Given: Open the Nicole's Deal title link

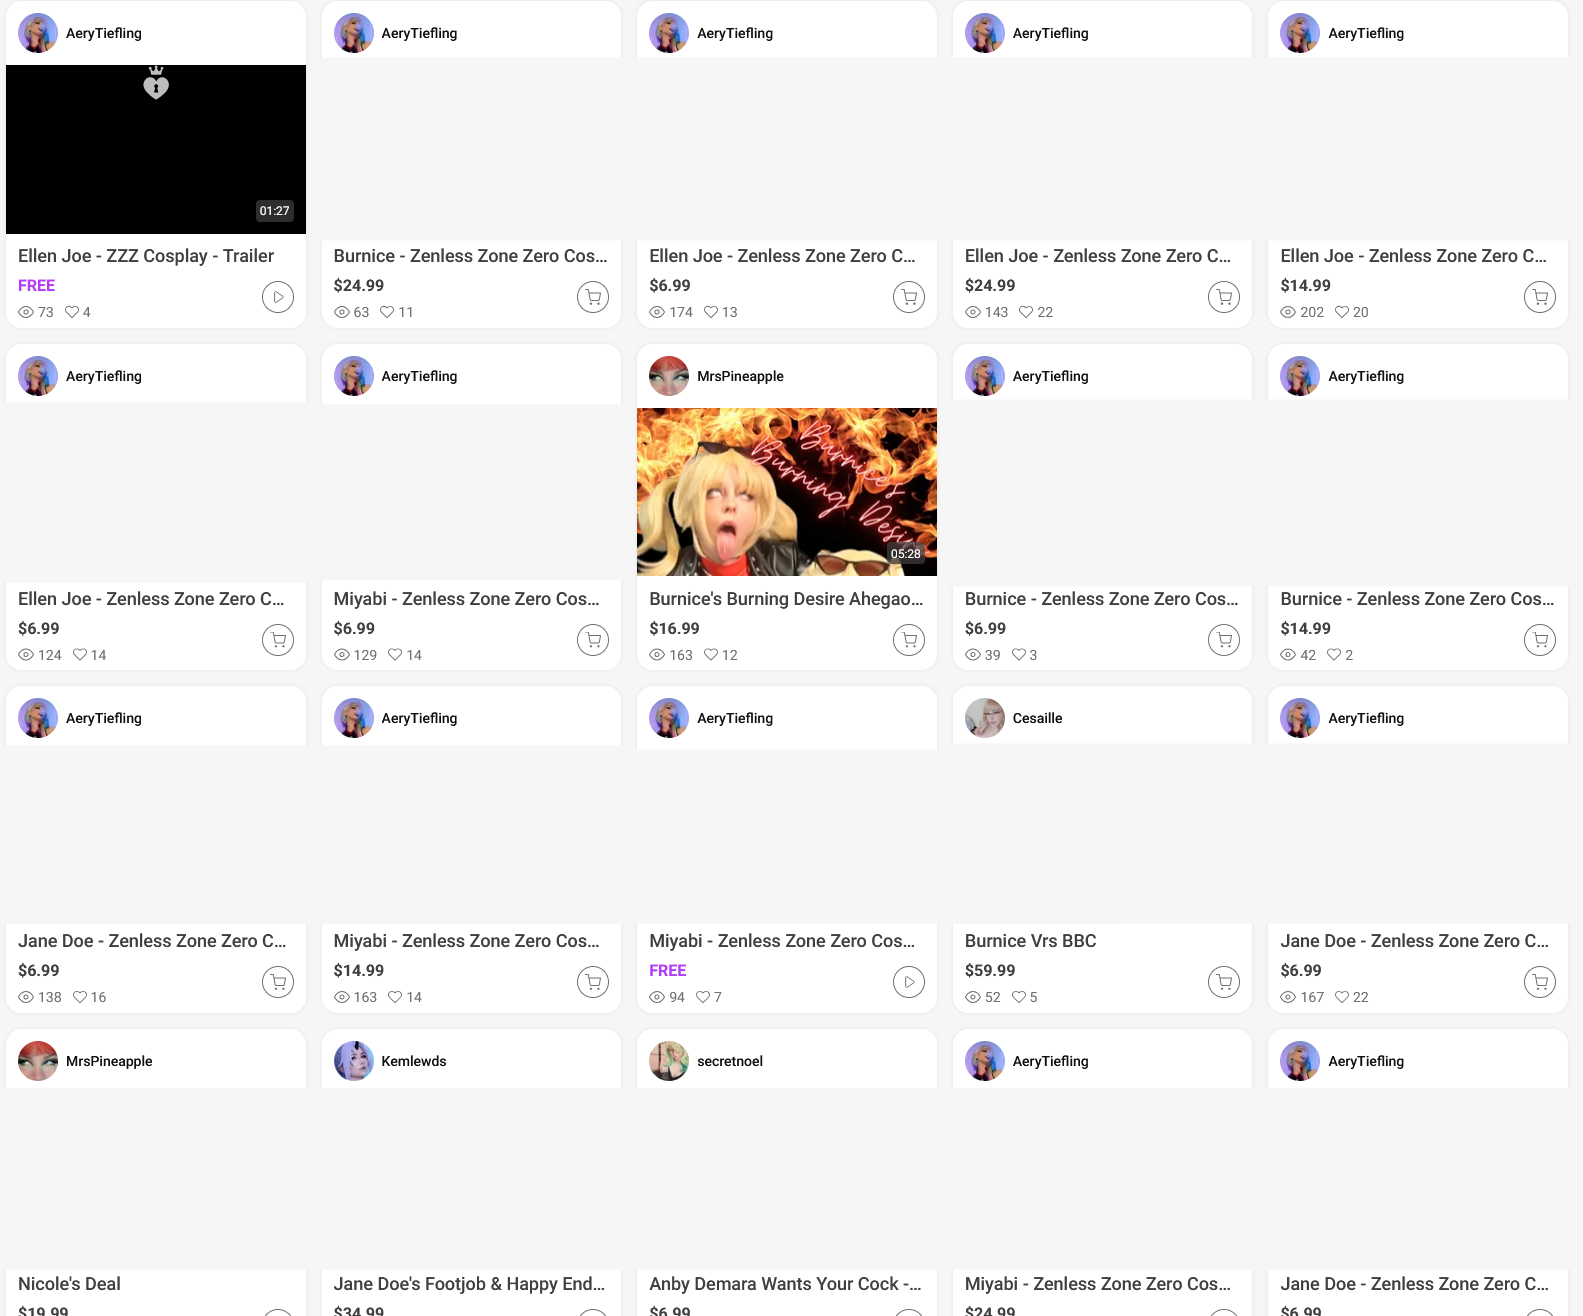Looking at the screenshot, I should [69, 1284].
